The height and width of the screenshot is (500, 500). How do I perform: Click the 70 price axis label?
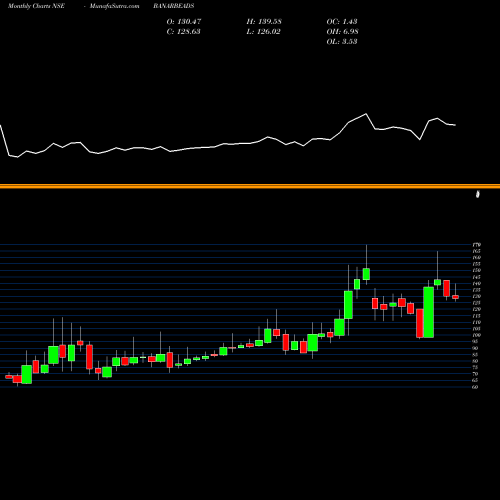click(x=475, y=374)
